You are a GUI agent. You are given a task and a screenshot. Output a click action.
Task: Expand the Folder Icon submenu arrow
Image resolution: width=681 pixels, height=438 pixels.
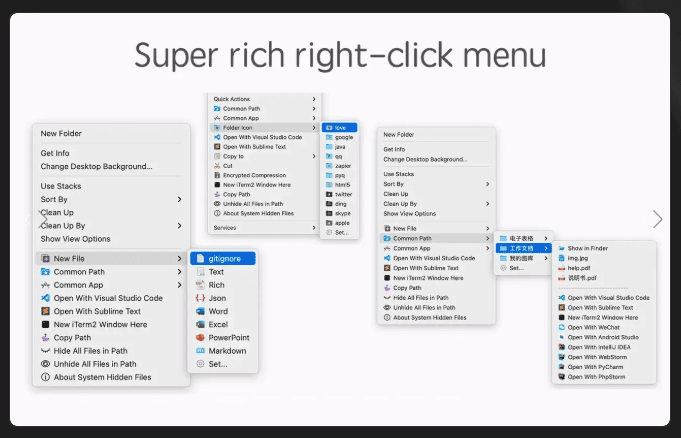tap(314, 128)
